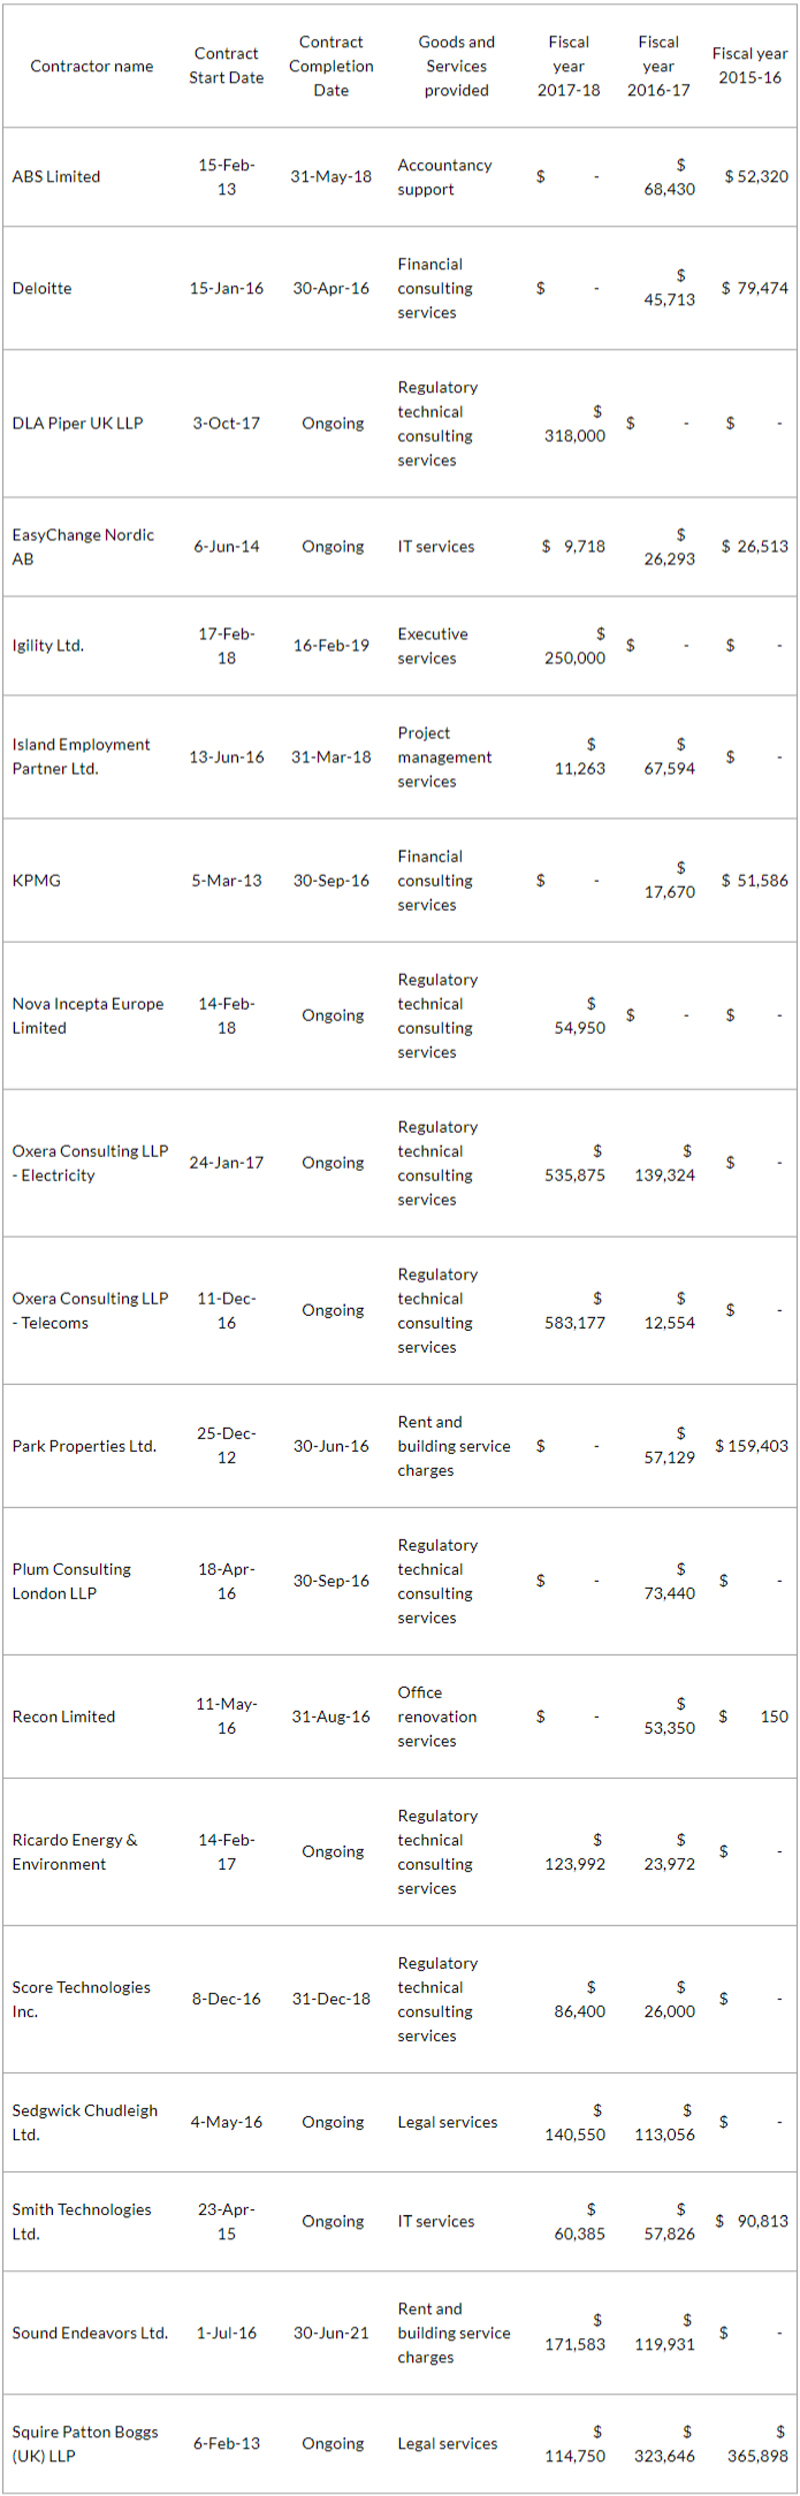Click the Ricardo Energy & Environment cell
Image resolution: width=800 pixels, height=2496 pixels.
point(75,1852)
